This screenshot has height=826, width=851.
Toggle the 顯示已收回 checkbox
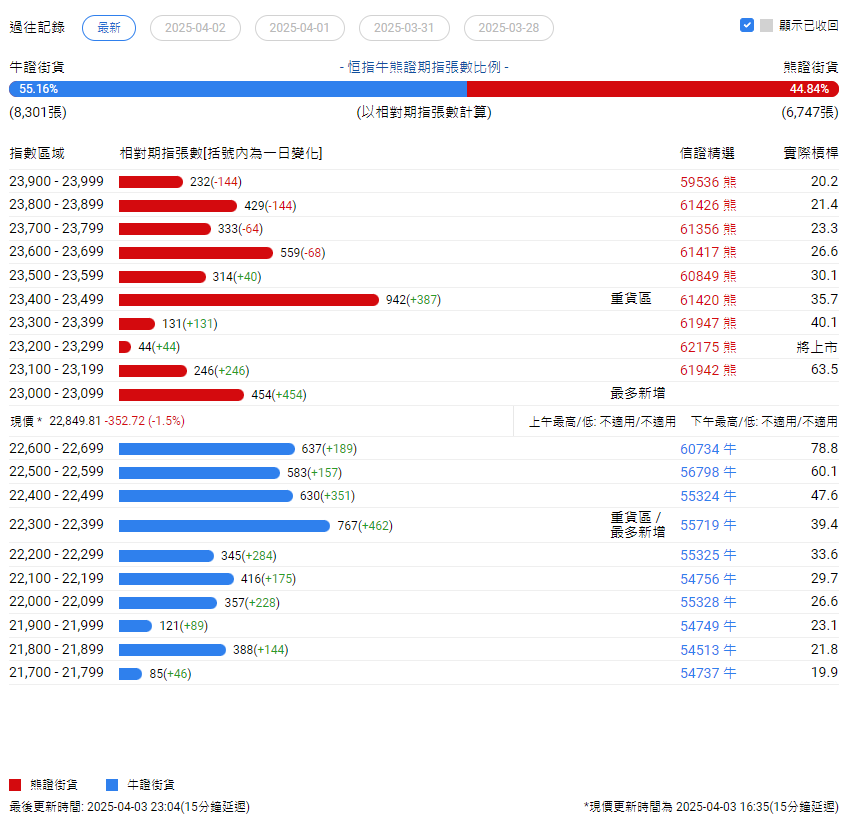pos(746,26)
